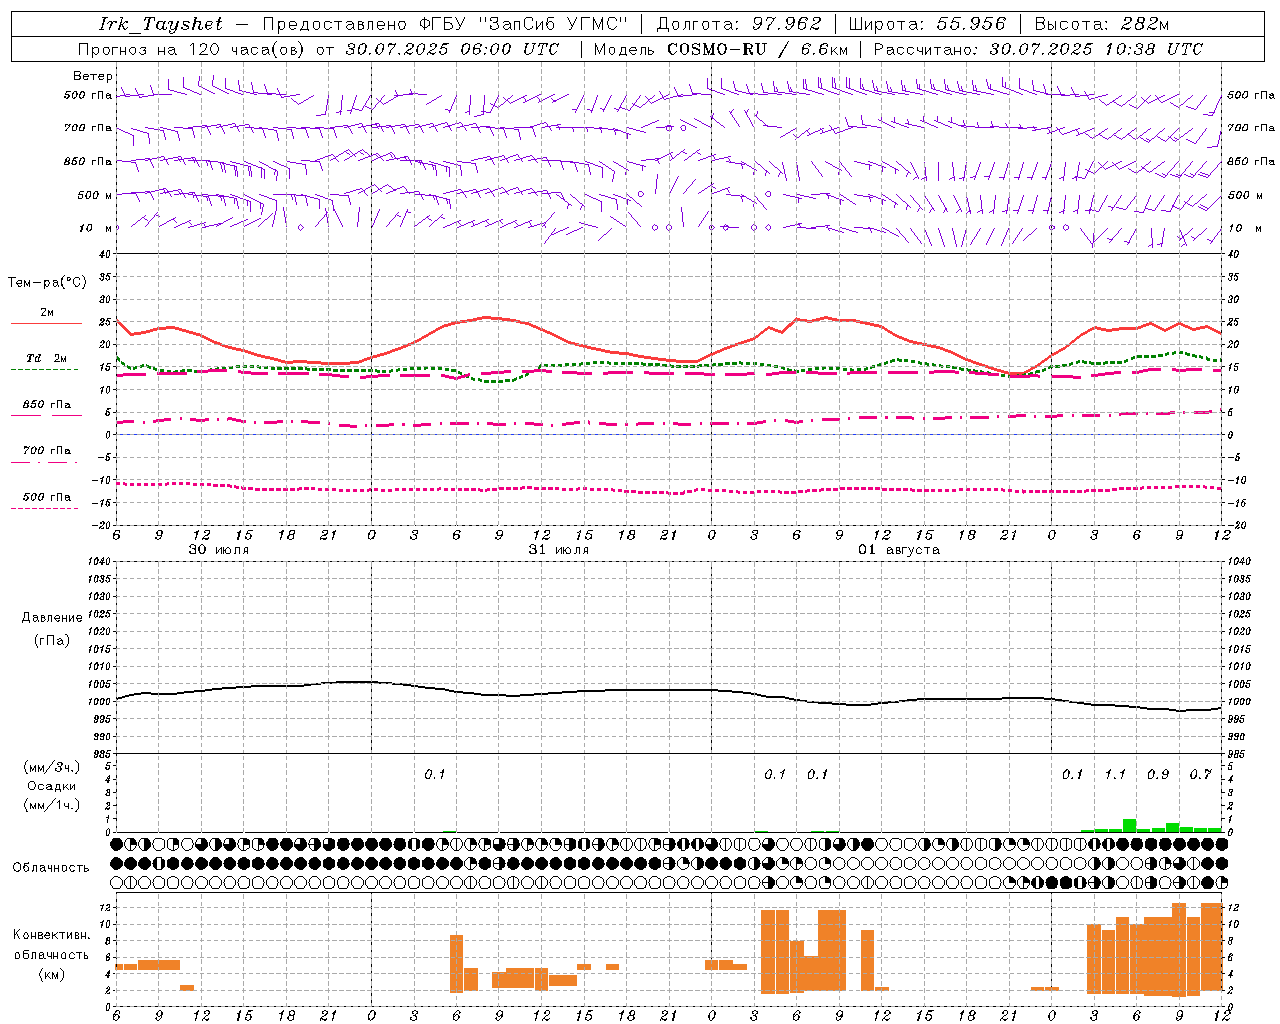The image size is (1280, 1024).
Task: Click the Конвективн. облачность panel label
Action: click(x=52, y=954)
